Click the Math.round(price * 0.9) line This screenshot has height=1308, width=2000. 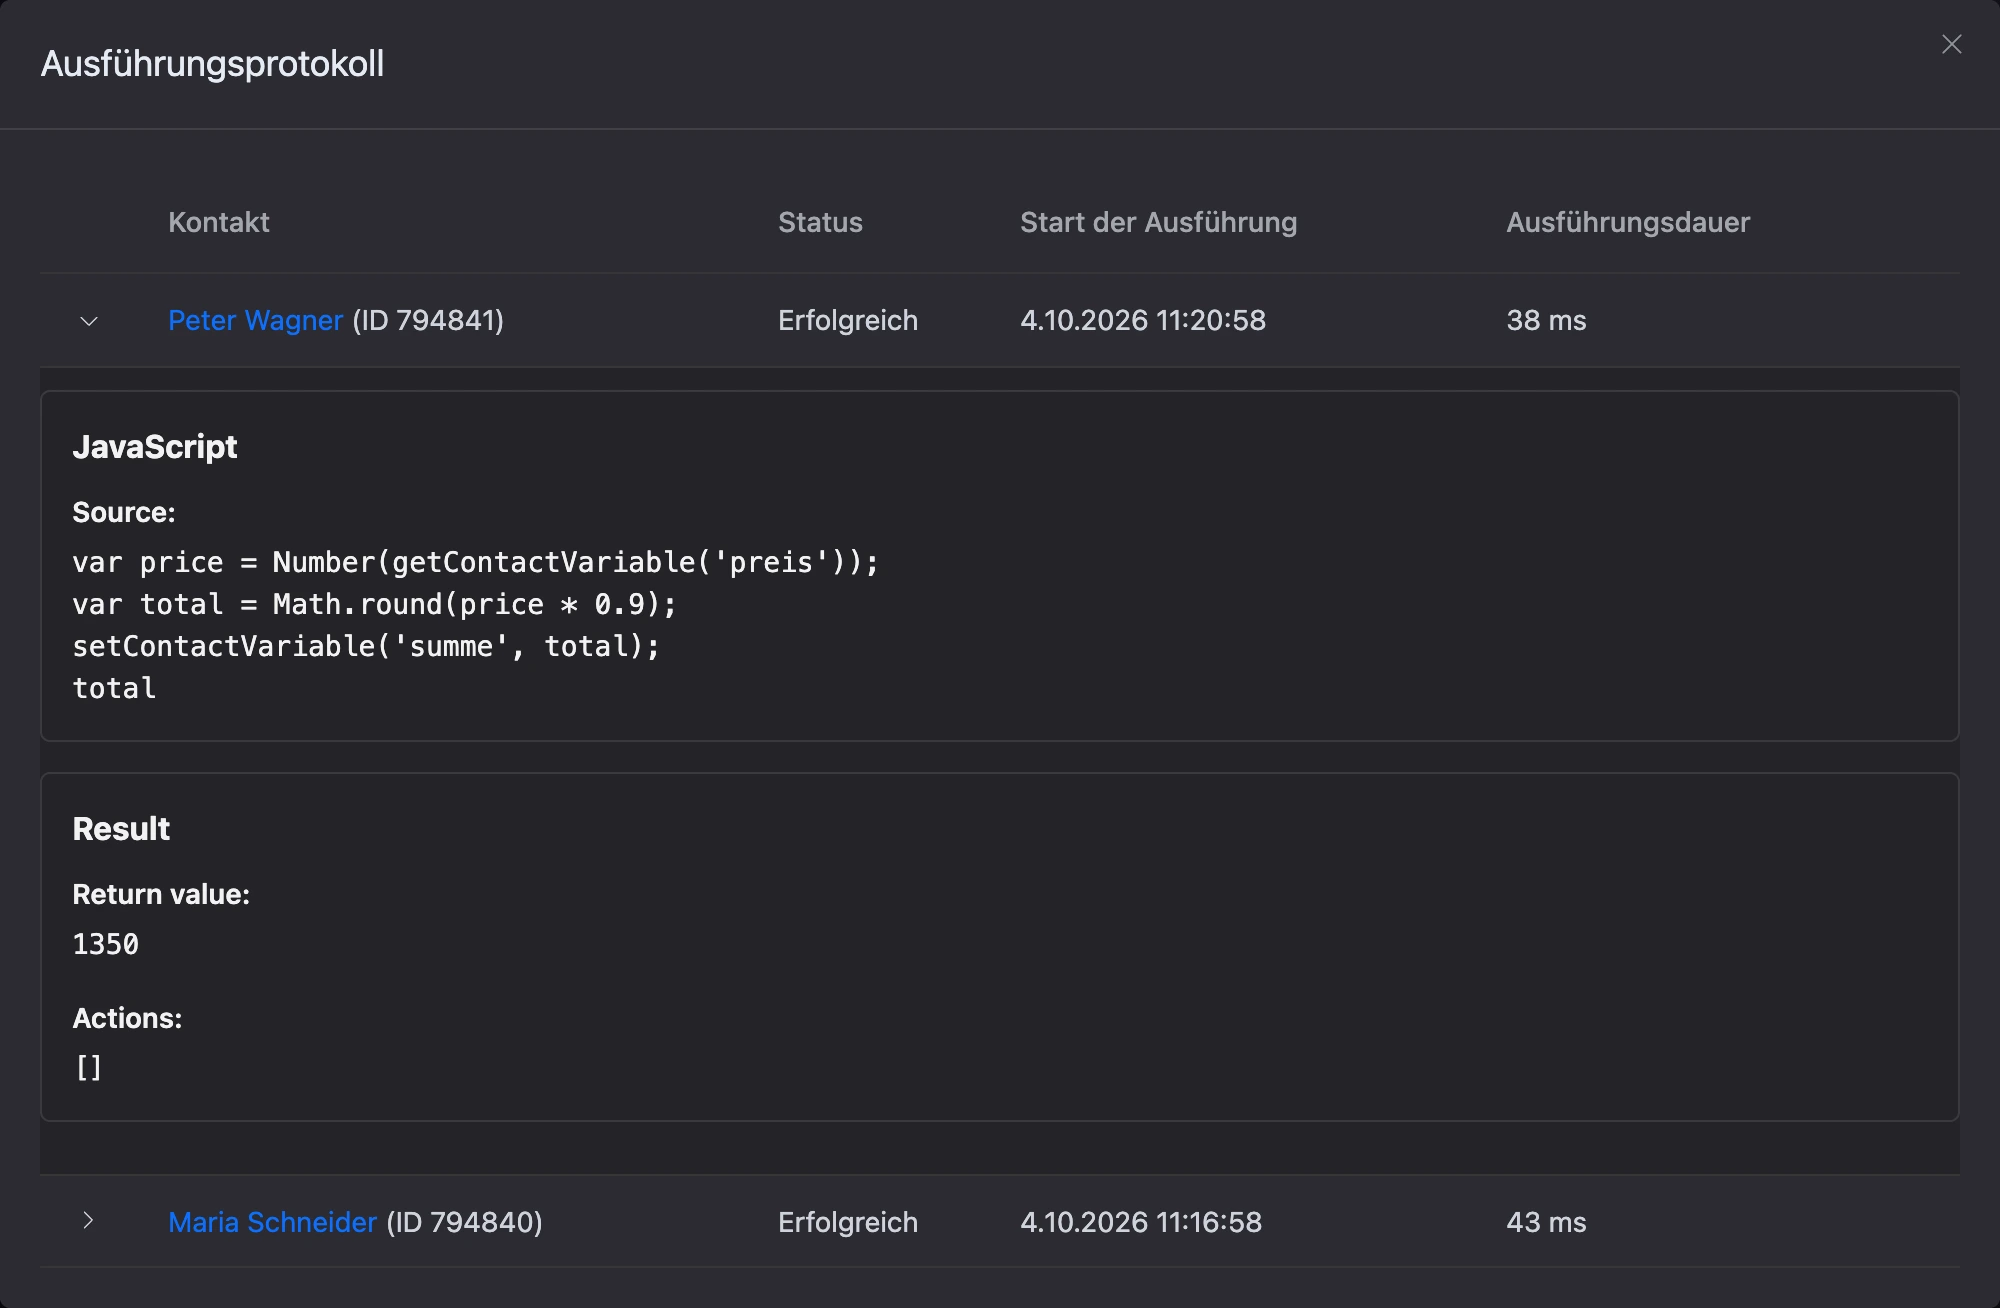pyautogui.click(x=375, y=604)
